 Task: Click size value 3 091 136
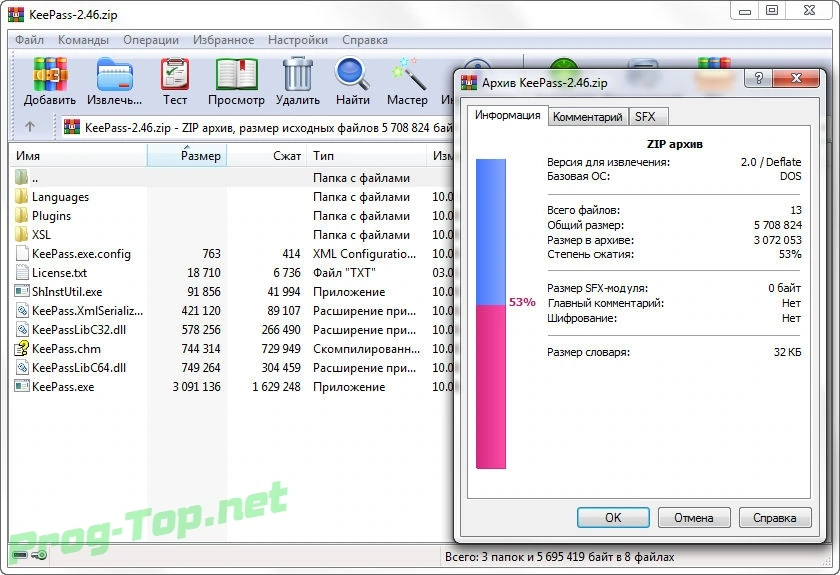coord(197,387)
